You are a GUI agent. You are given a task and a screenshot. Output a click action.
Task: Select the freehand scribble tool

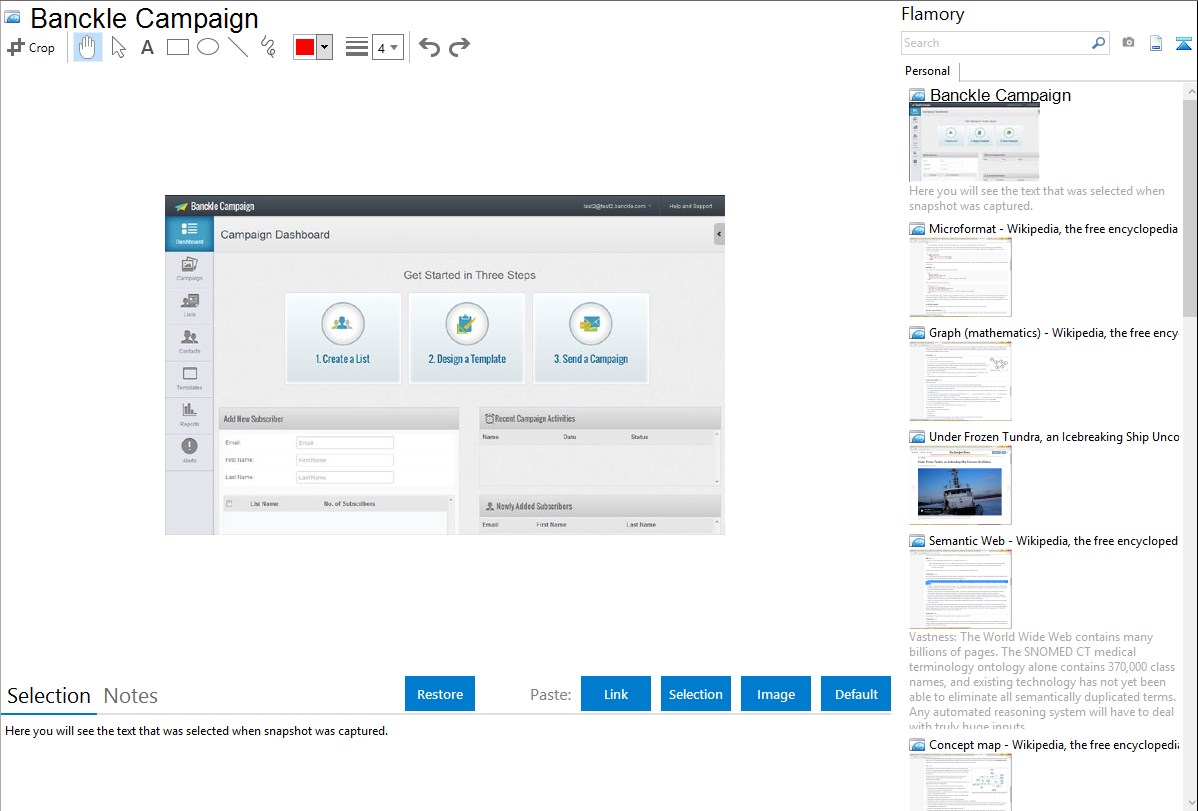267,47
